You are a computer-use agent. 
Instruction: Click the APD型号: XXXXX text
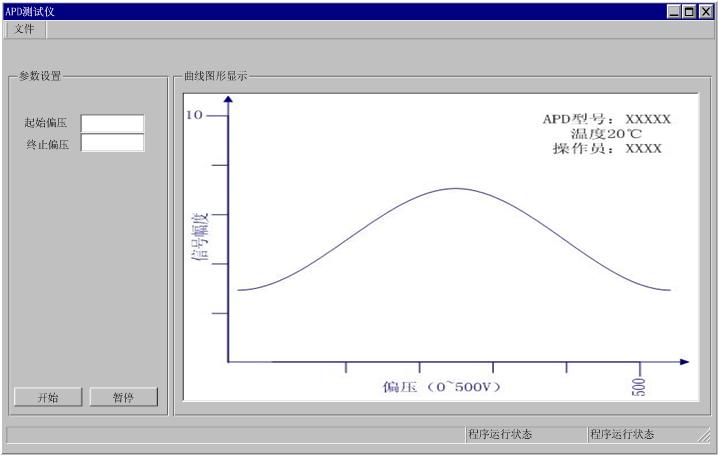(x=606, y=119)
